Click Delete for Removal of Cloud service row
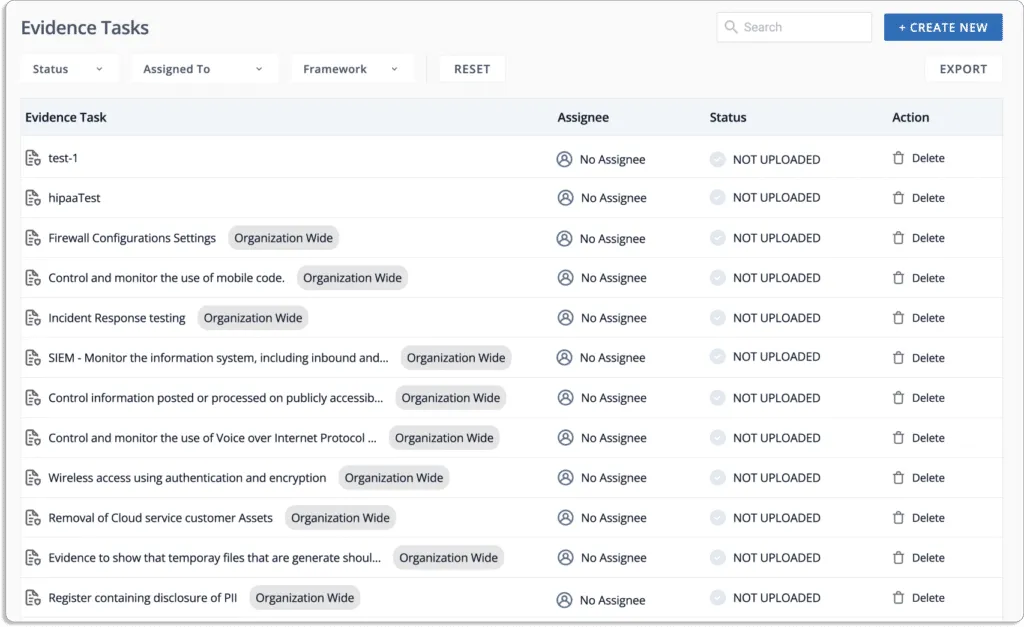 (928, 518)
